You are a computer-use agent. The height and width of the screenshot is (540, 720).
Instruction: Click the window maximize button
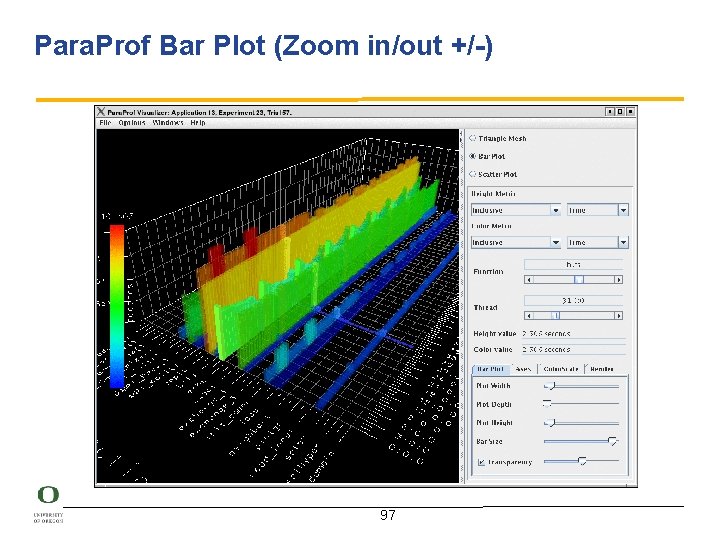[x=620, y=112]
